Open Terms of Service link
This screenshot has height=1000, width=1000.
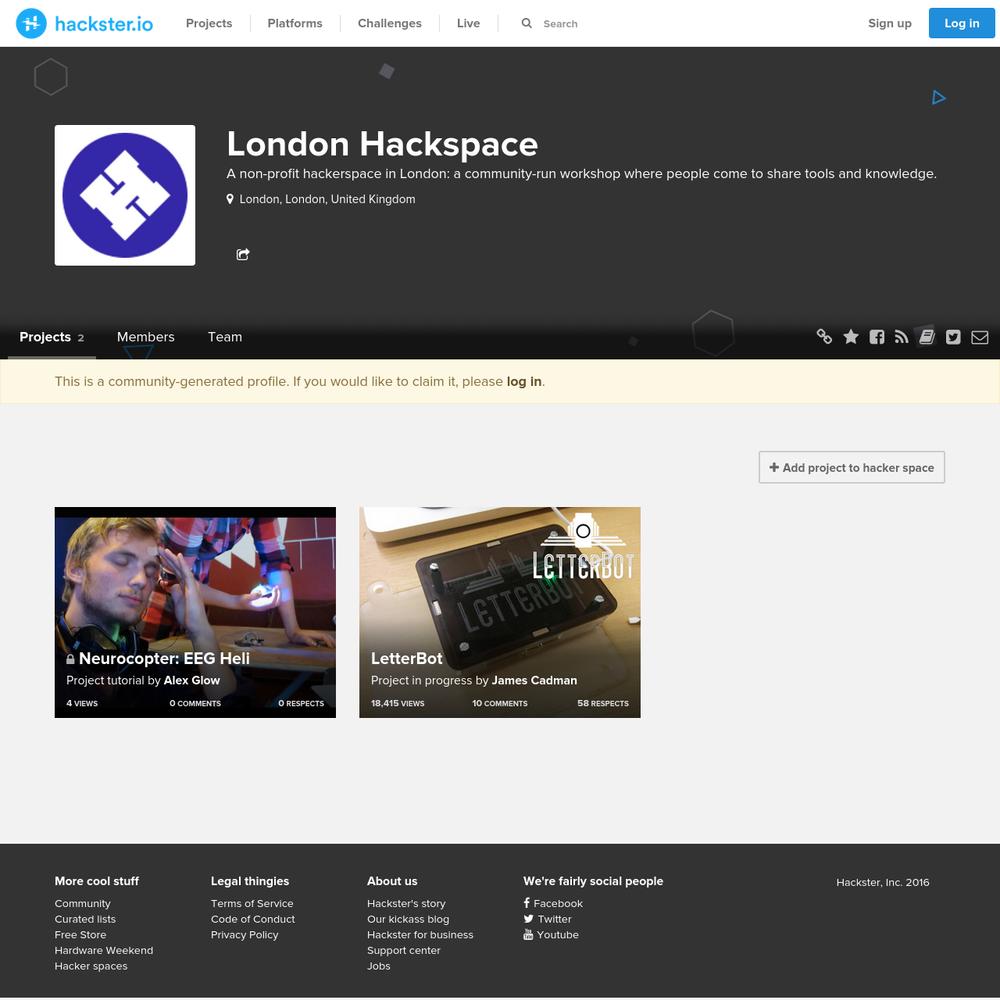[x=252, y=904]
